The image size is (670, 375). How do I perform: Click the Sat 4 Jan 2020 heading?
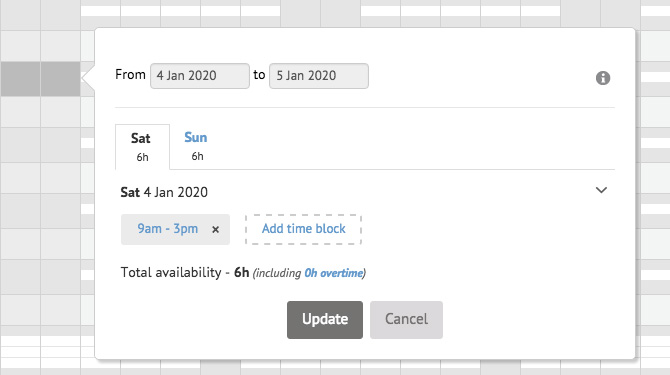[164, 192]
